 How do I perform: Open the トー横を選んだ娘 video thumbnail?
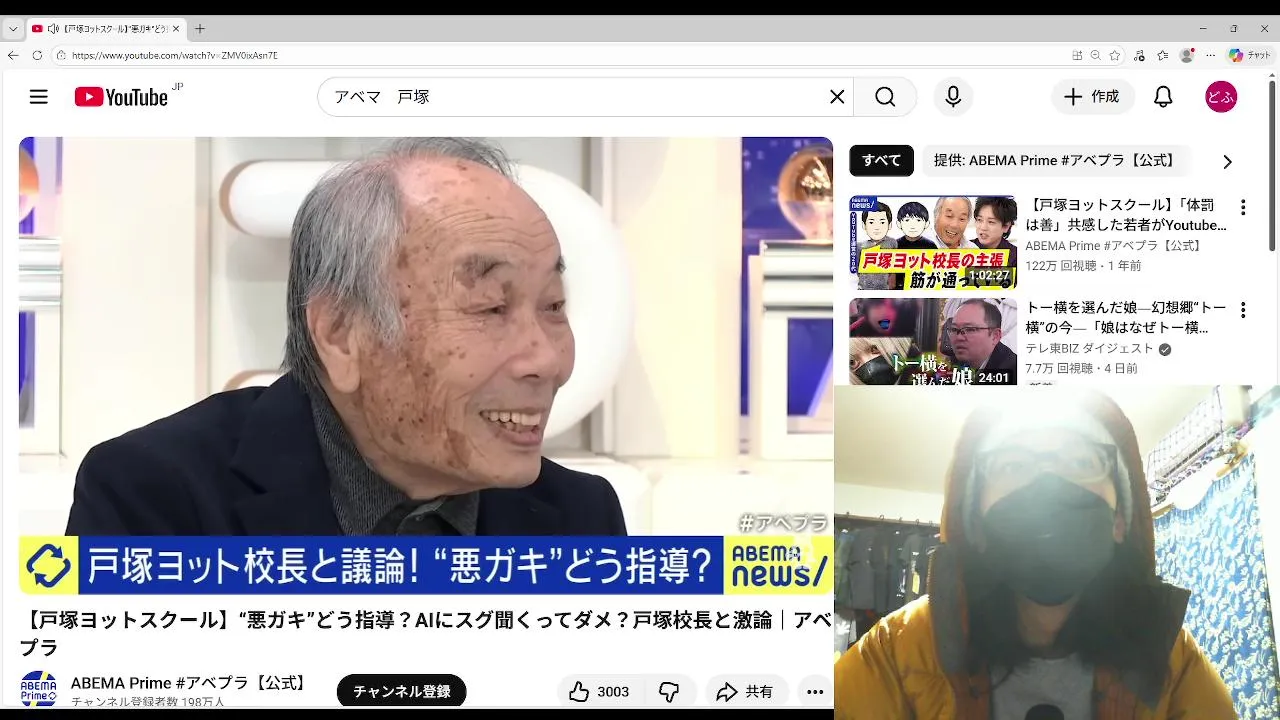coord(933,341)
